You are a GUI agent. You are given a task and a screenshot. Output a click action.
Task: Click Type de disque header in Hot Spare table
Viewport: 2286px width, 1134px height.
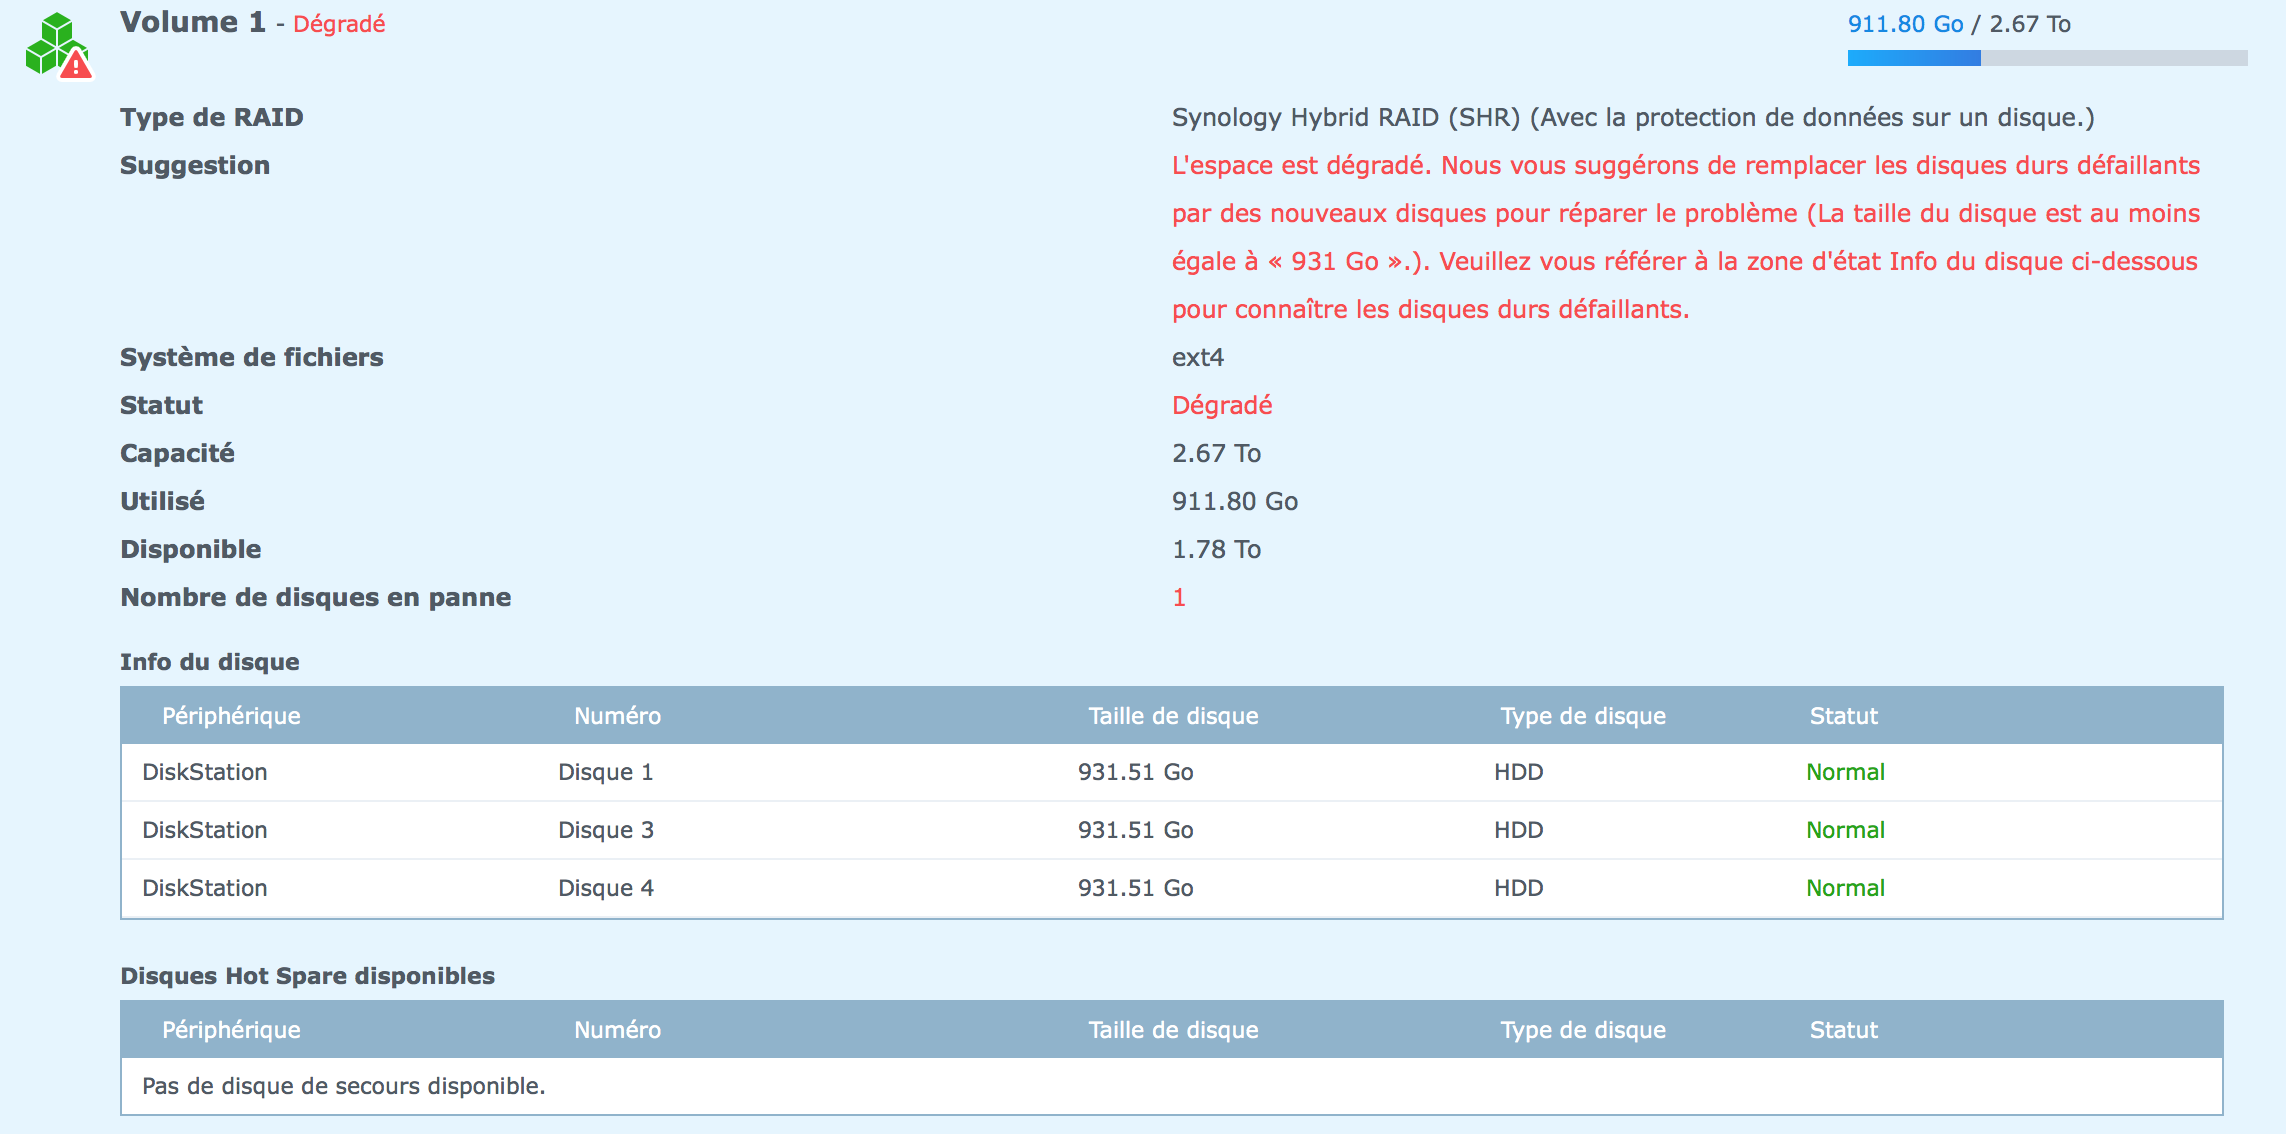pyautogui.click(x=1583, y=1030)
